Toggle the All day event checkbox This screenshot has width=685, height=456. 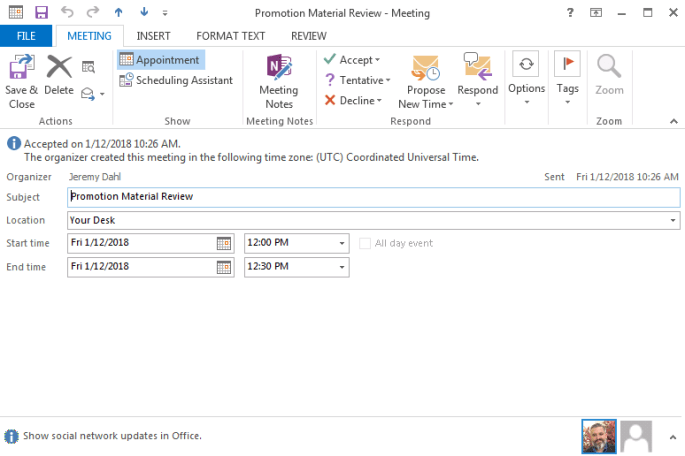[365, 243]
